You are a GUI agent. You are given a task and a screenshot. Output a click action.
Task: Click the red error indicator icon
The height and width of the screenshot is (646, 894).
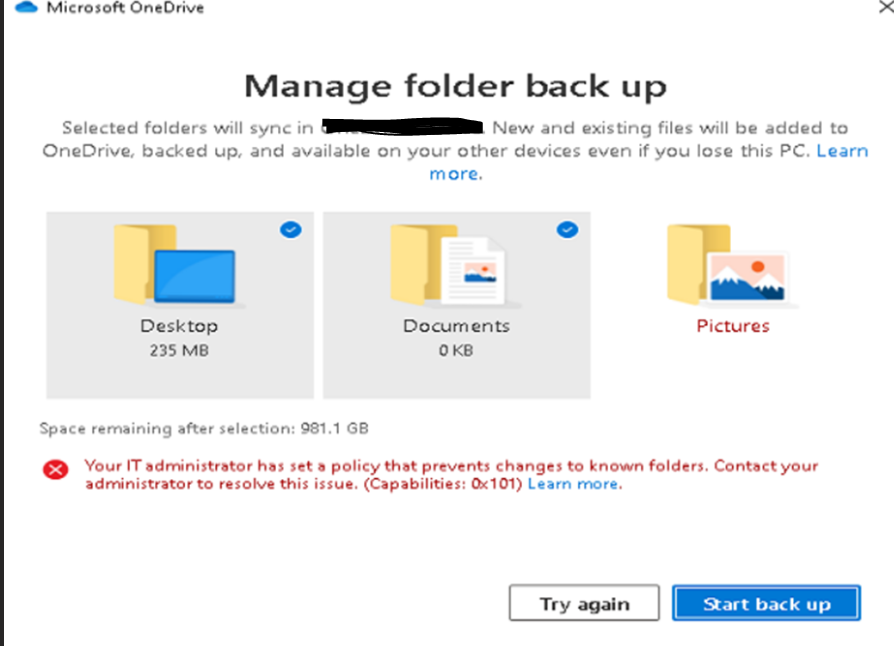point(55,470)
